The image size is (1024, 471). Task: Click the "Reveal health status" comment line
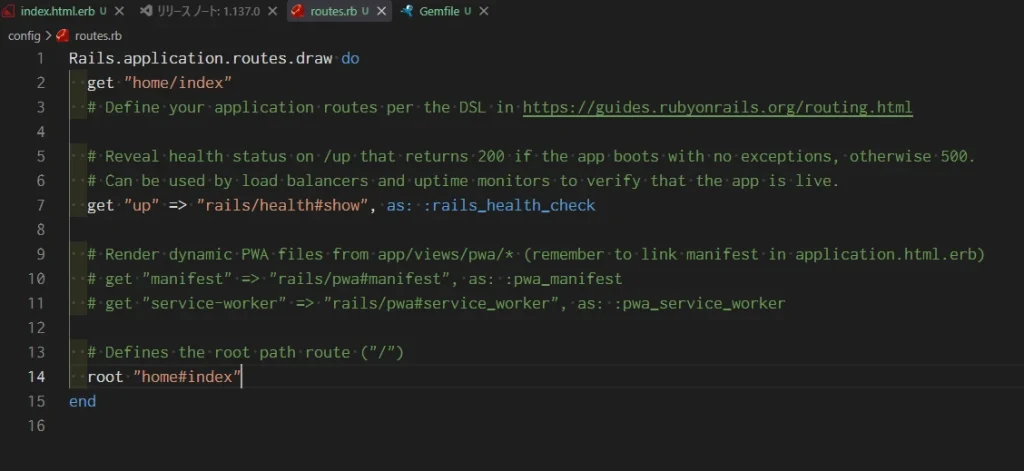point(531,157)
